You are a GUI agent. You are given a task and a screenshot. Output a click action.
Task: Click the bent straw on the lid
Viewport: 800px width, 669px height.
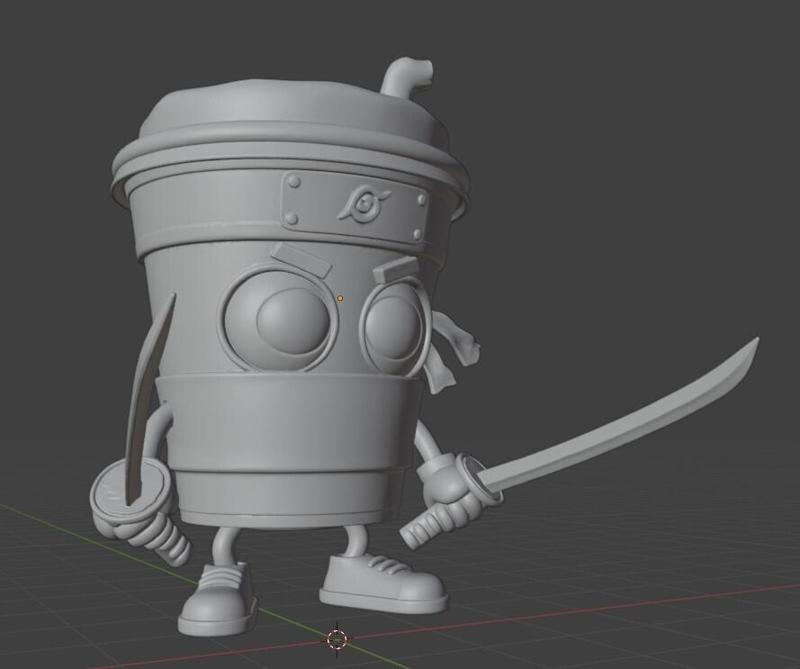407,78
